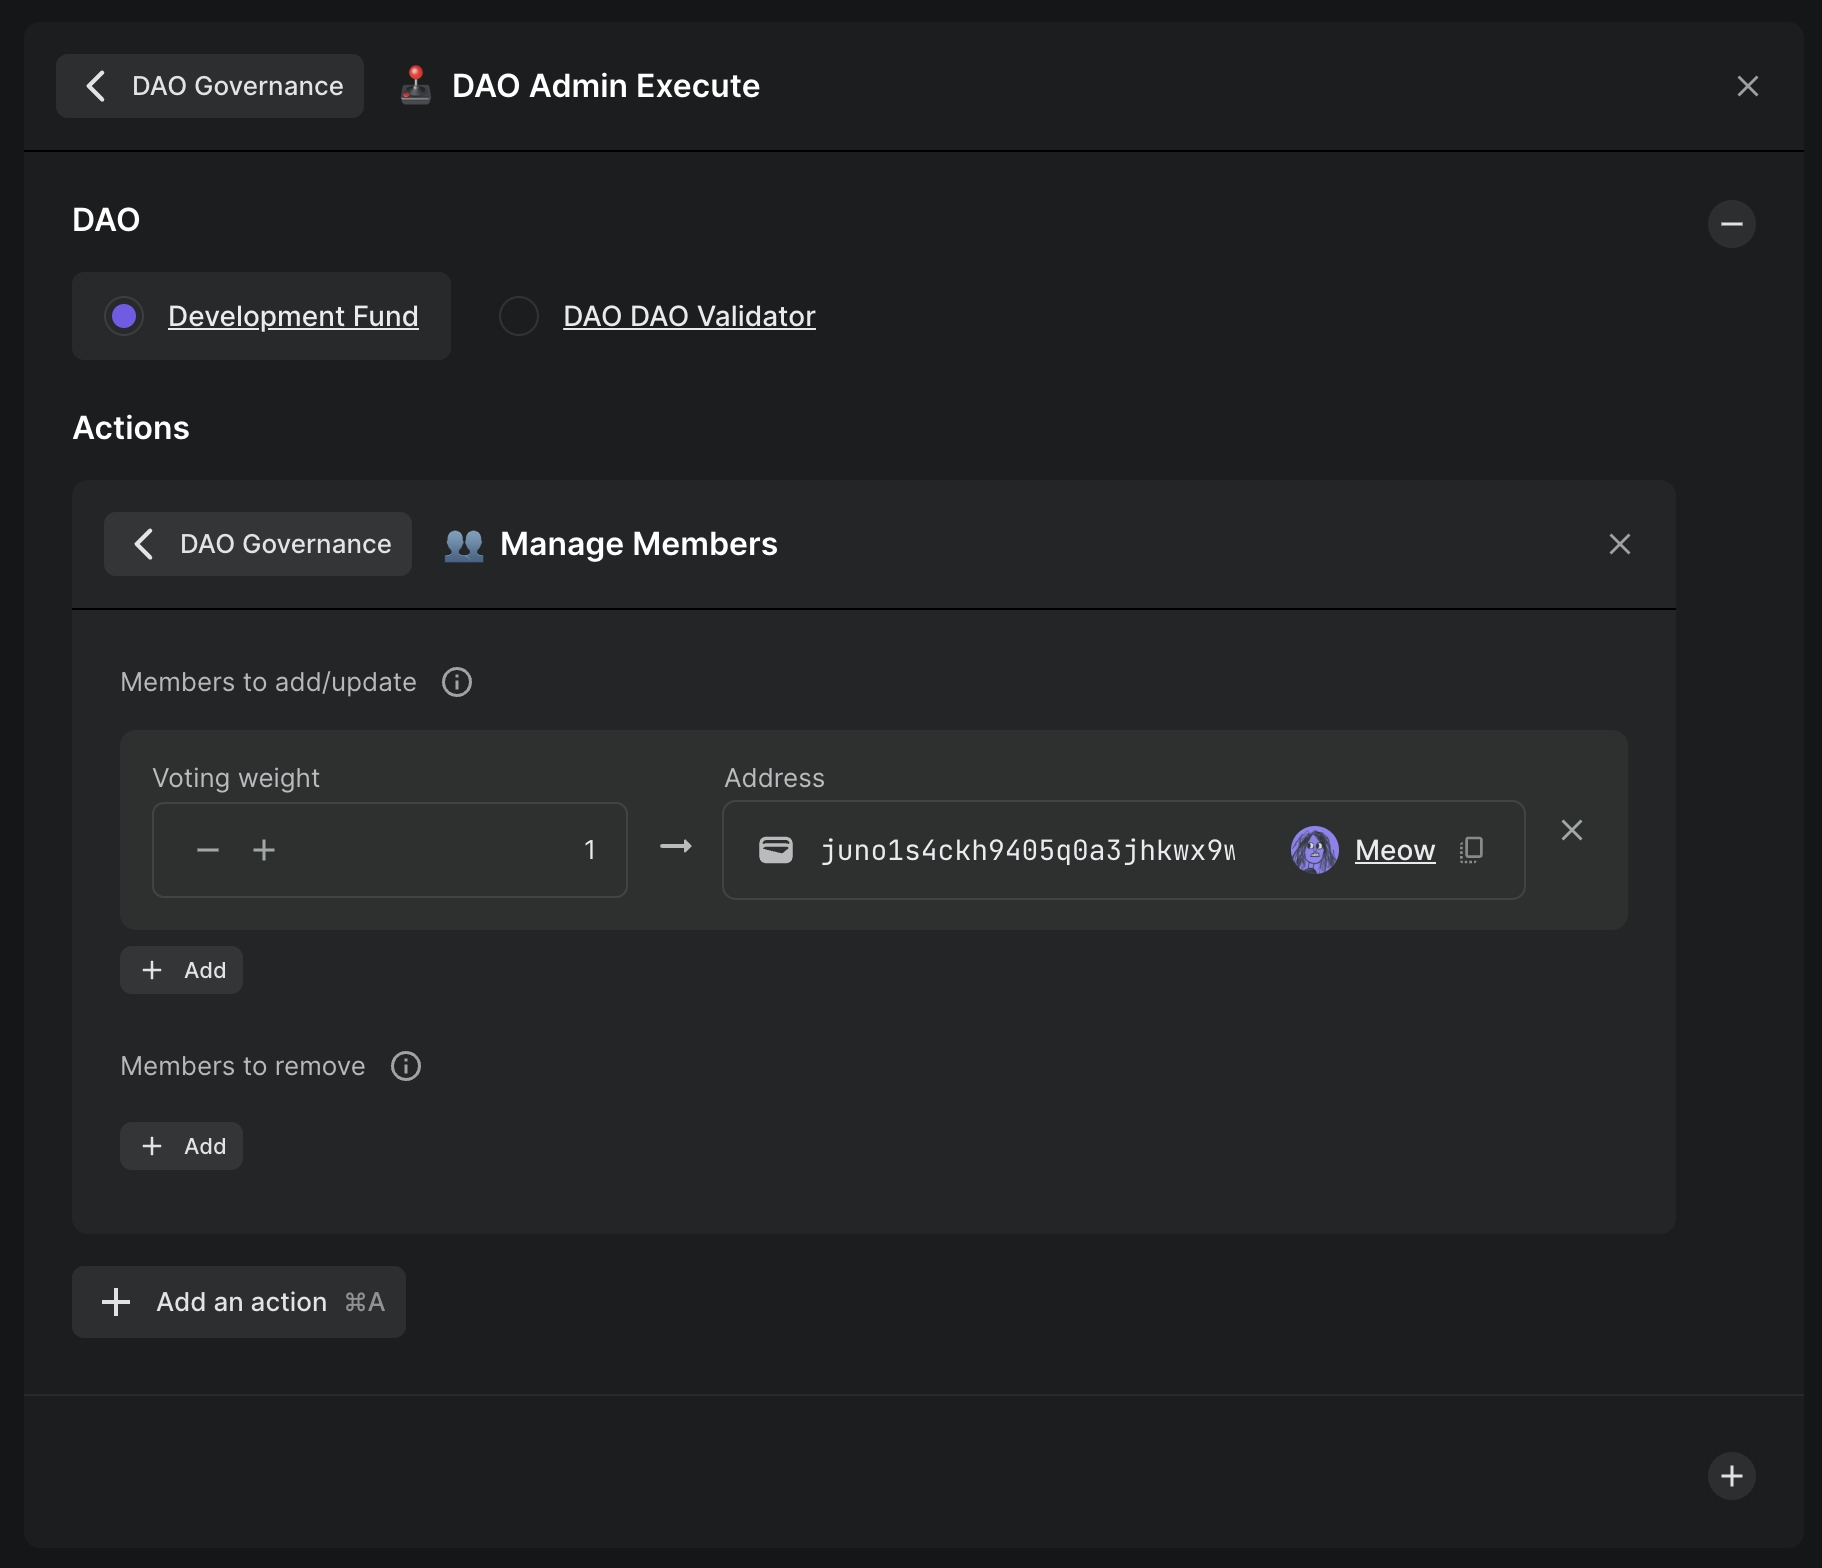The height and width of the screenshot is (1568, 1822).
Task: Copy Meow's address with the copy icon
Action: tap(1471, 850)
